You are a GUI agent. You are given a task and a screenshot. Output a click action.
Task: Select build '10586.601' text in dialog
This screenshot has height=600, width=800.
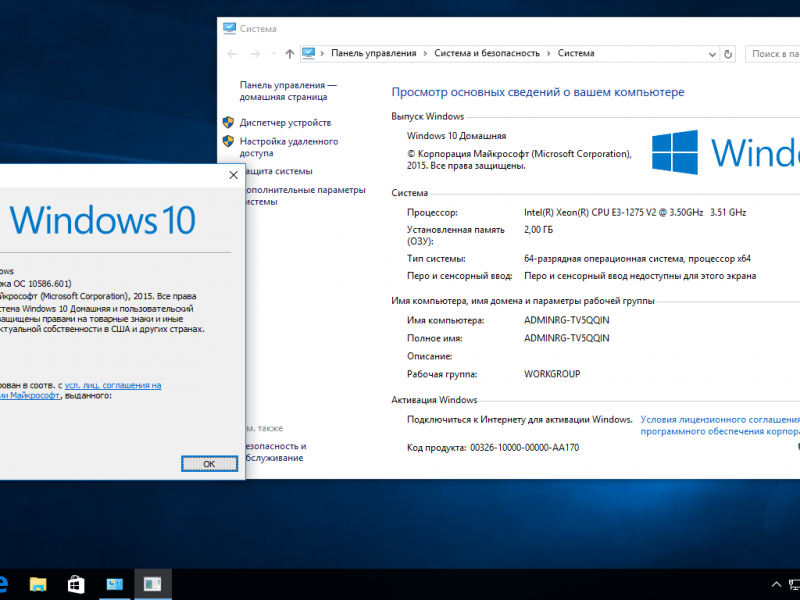click(48, 284)
